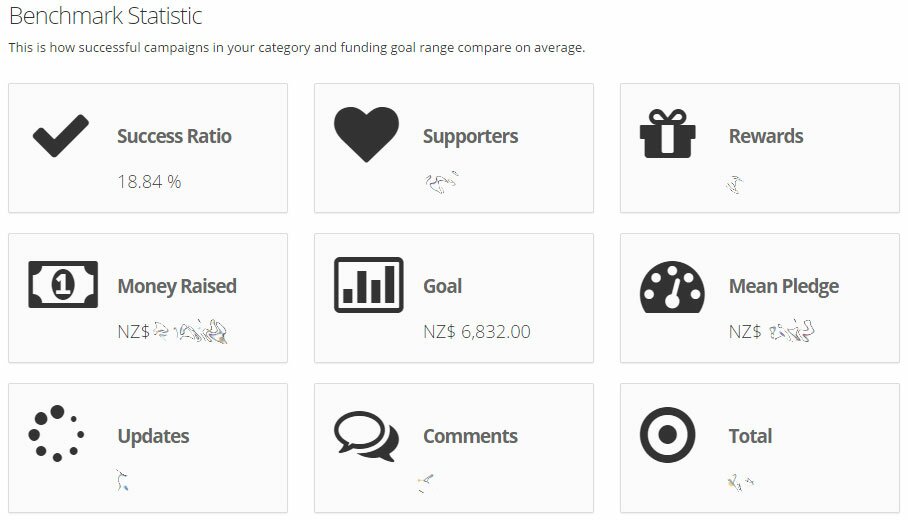
Task: Click the NZ$ 6,832.00 goal amount
Action: pos(477,332)
